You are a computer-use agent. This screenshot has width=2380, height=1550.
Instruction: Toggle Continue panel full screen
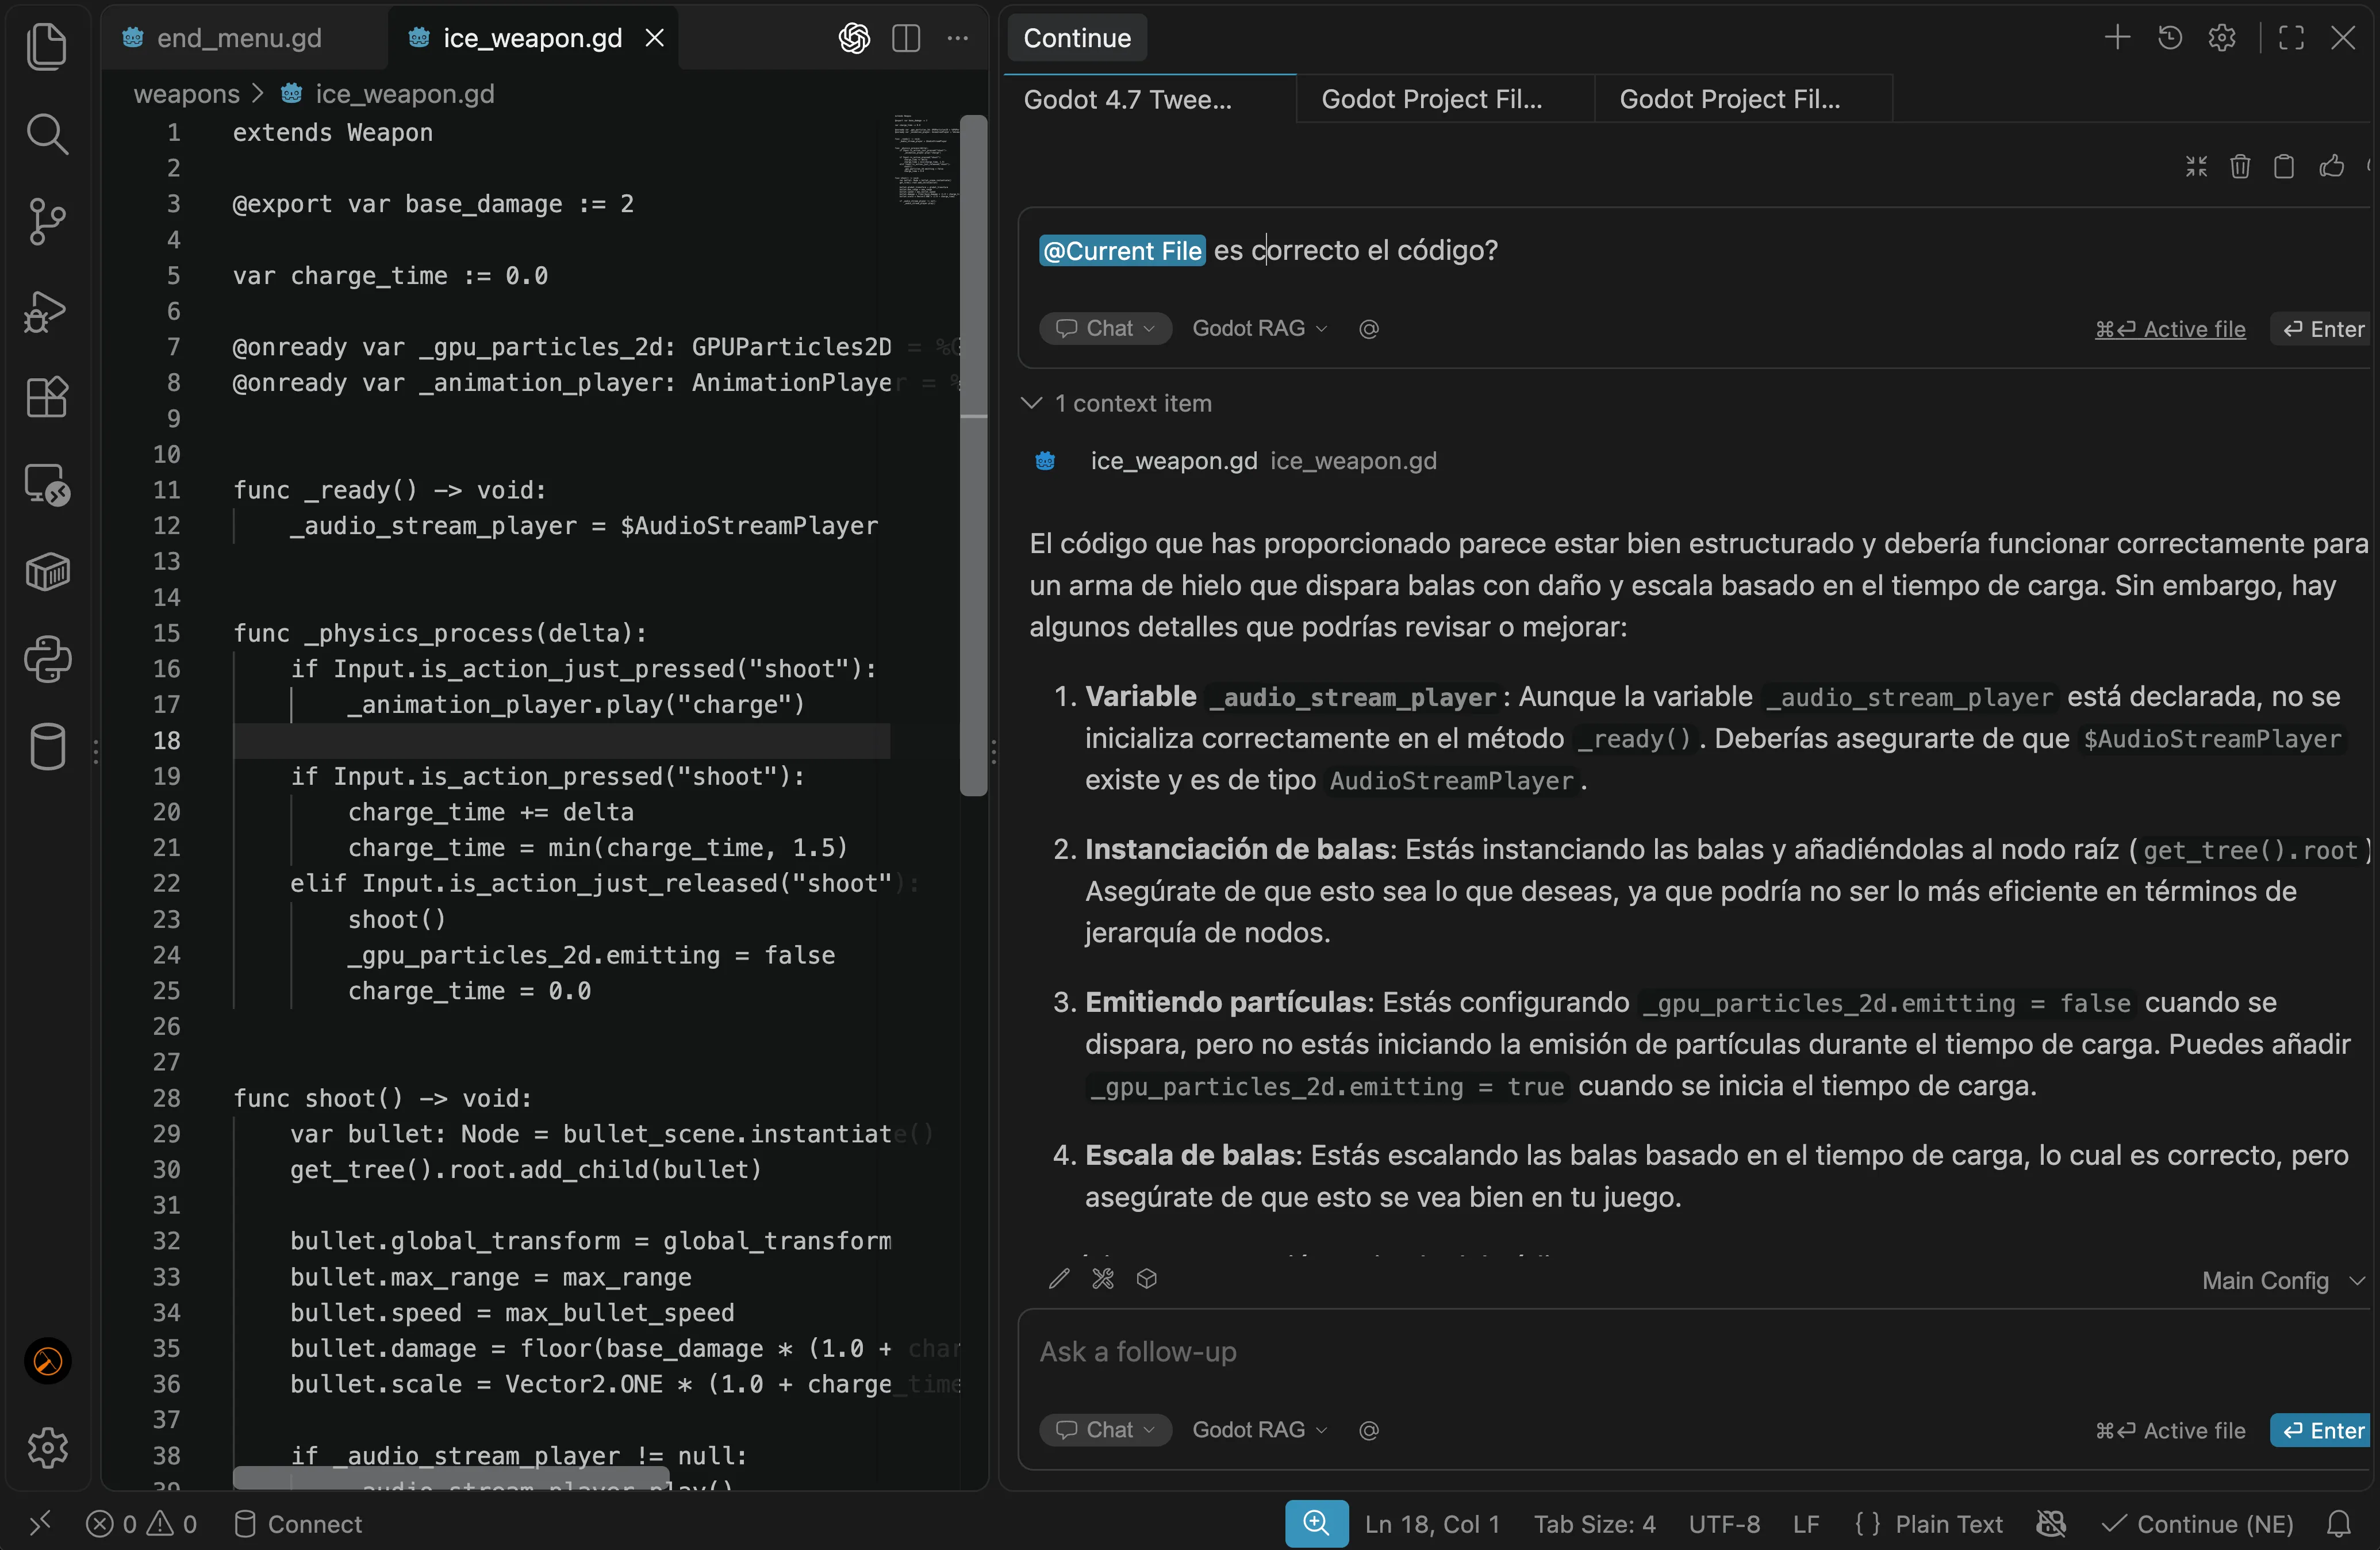pyautogui.click(x=2291, y=38)
